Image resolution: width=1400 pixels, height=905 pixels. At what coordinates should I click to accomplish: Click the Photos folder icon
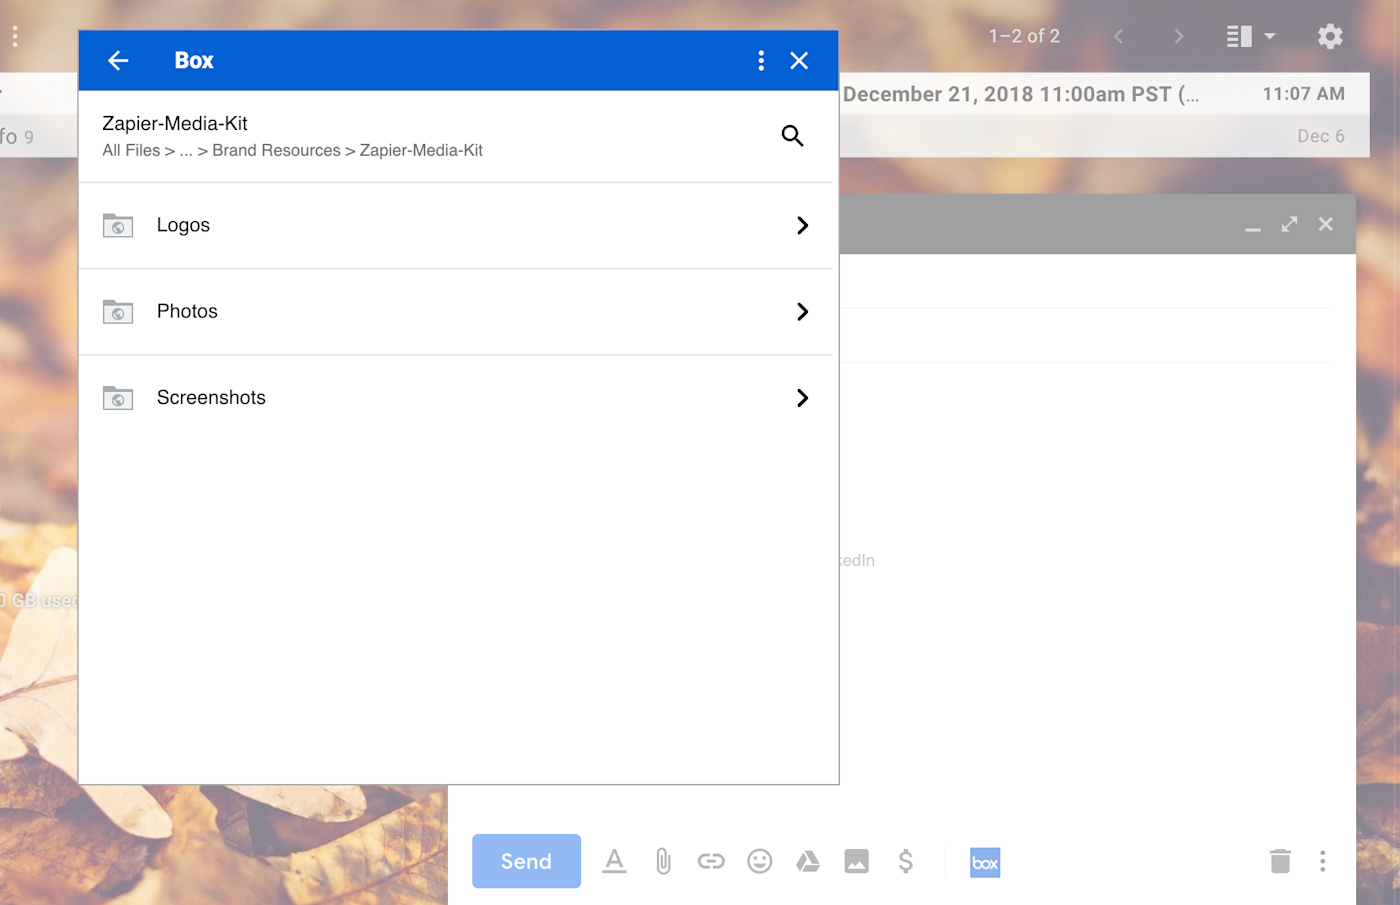[118, 312]
